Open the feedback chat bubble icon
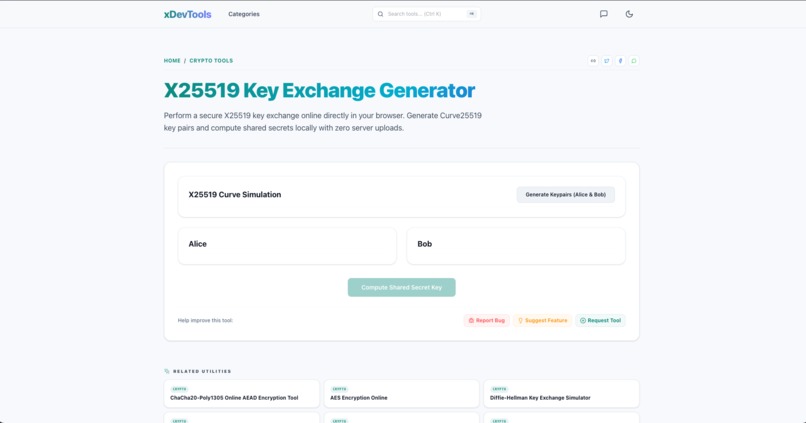This screenshot has height=423, width=806. [603, 14]
